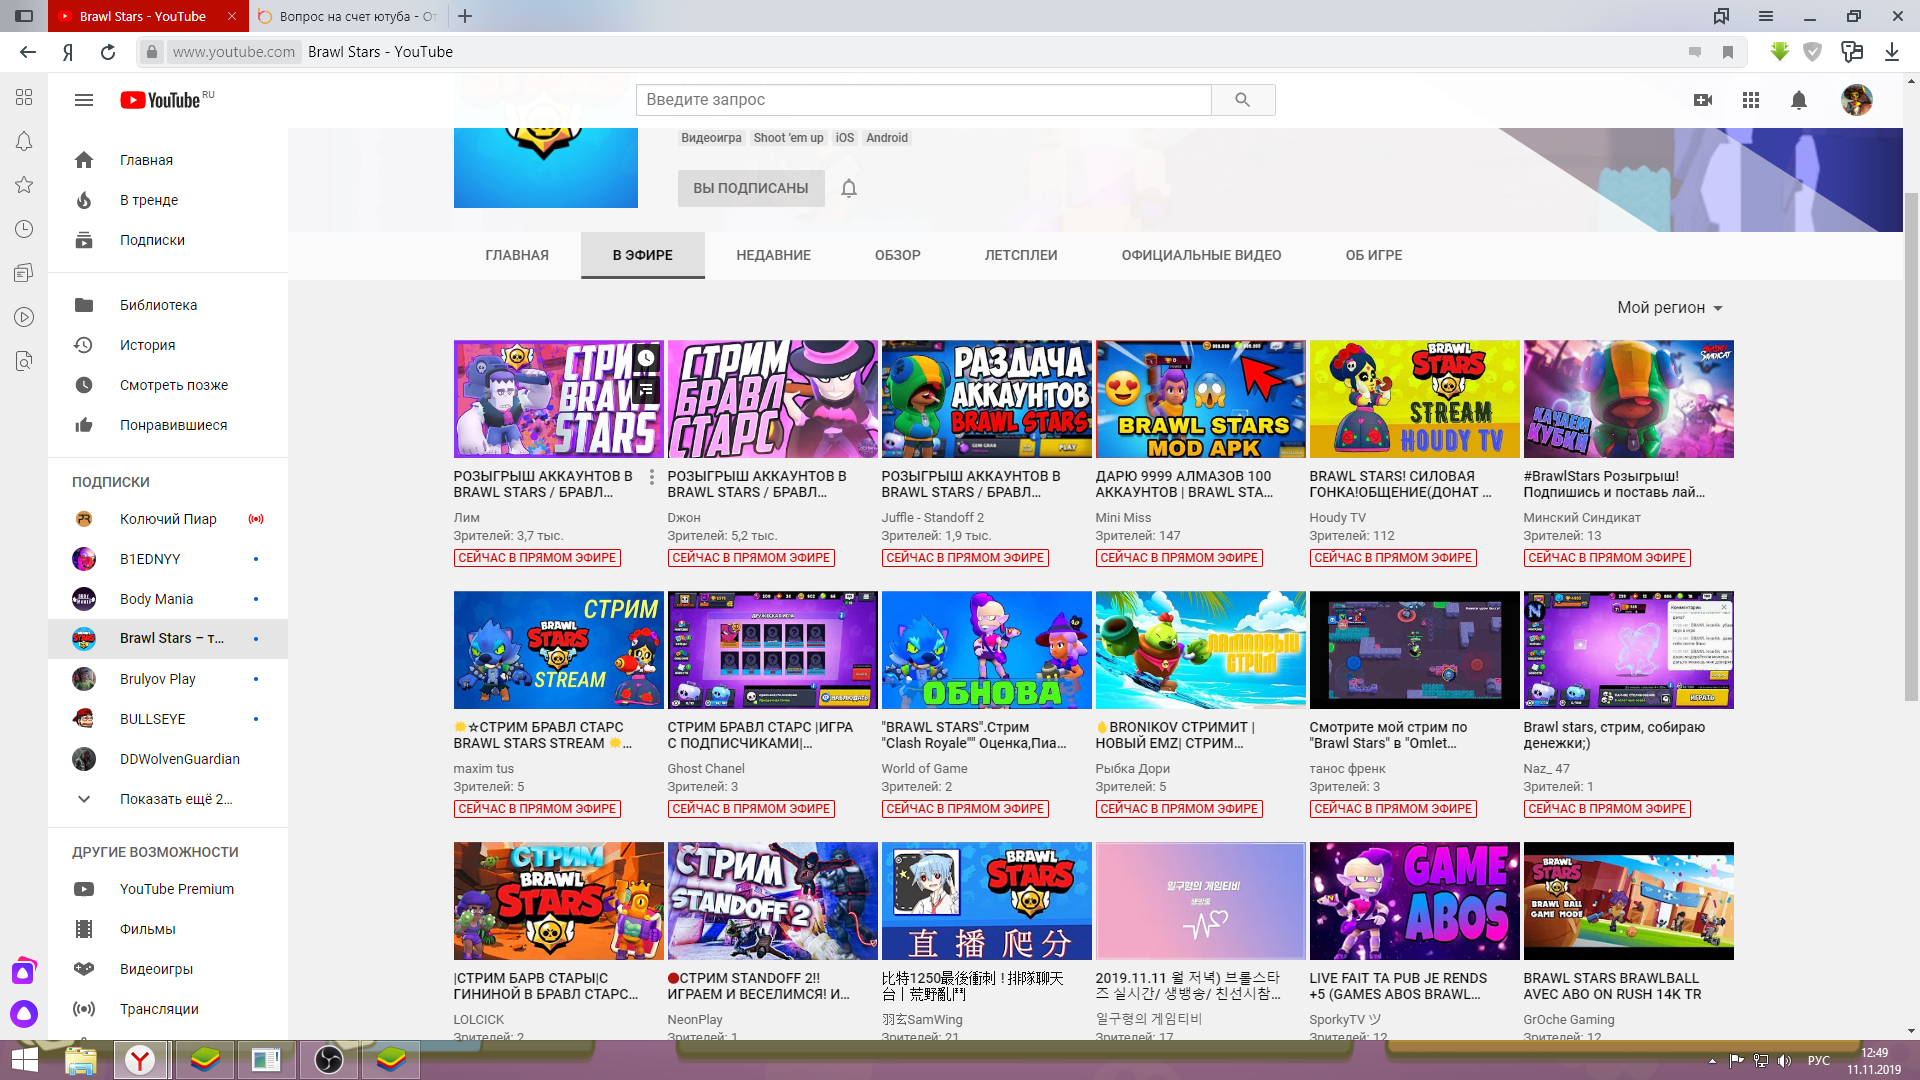The width and height of the screenshot is (1920, 1080).
Task: Open the YouTube hamburger guide menu
Action: 84,100
